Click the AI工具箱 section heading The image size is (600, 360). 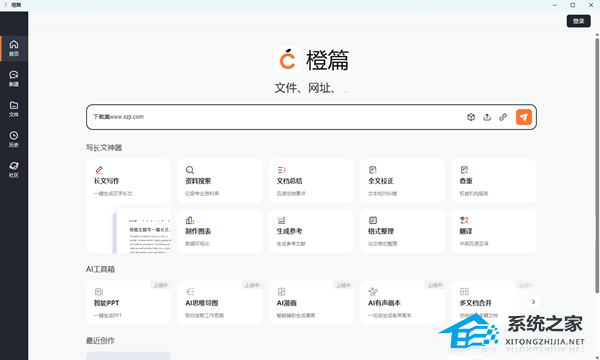point(100,269)
